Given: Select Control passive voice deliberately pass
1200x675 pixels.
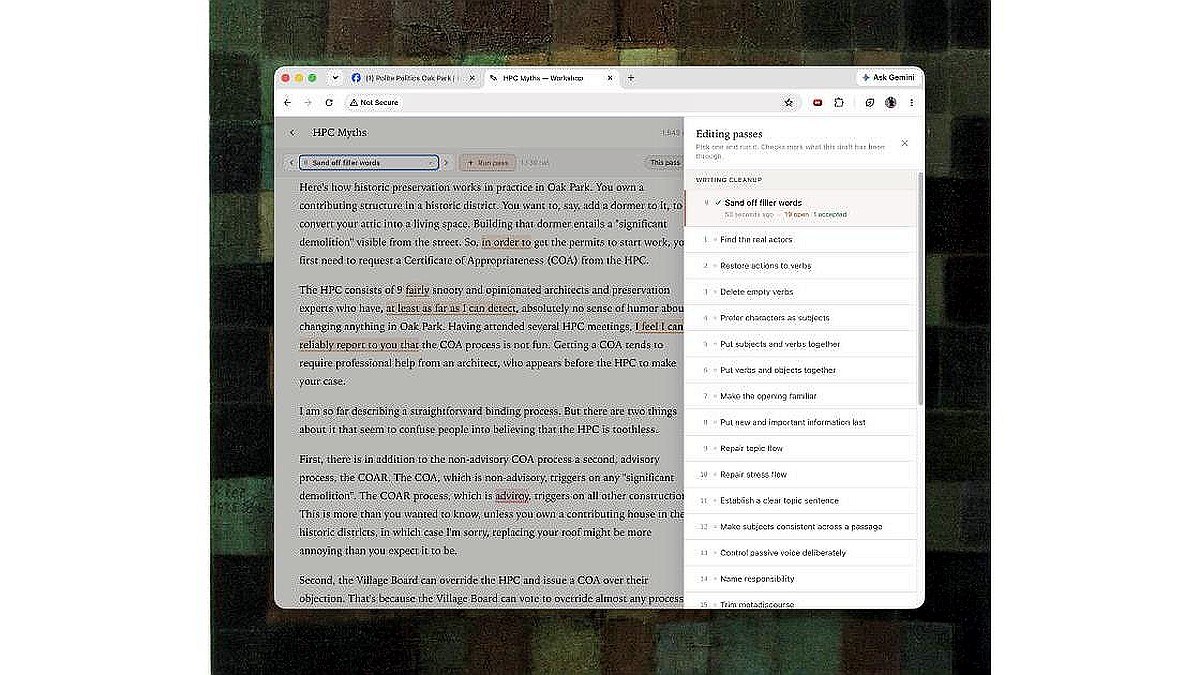Looking at the screenshot, I should 800,552.
